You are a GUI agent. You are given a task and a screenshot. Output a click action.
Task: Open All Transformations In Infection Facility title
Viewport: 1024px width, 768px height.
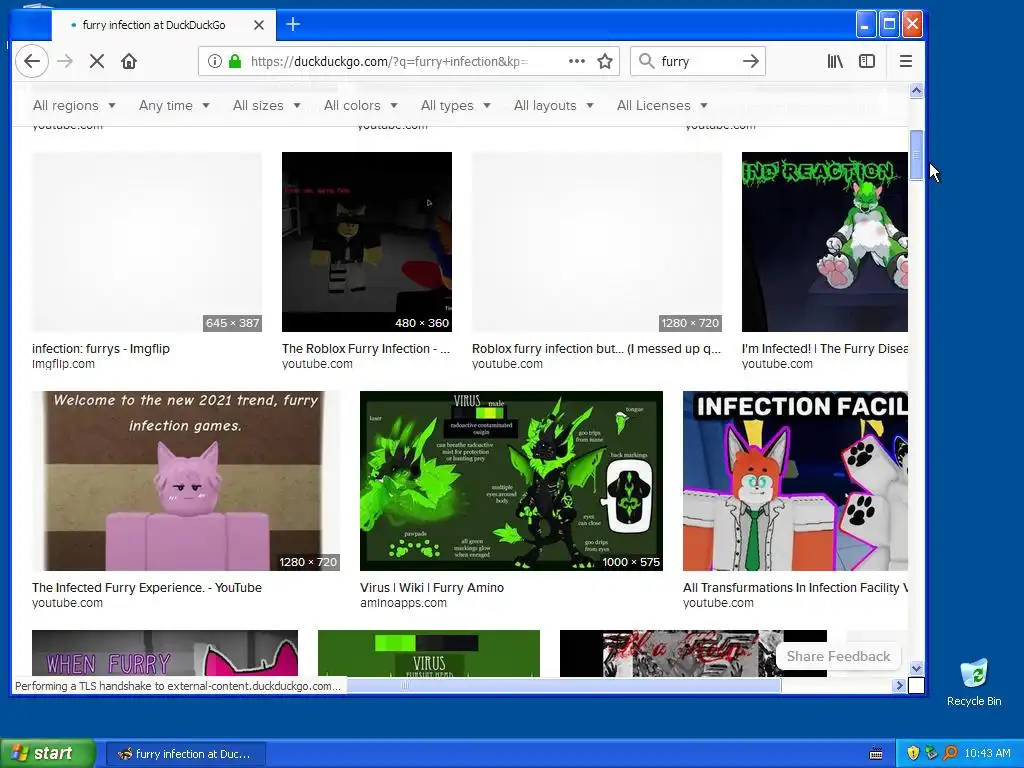click(x=795, y=588)
